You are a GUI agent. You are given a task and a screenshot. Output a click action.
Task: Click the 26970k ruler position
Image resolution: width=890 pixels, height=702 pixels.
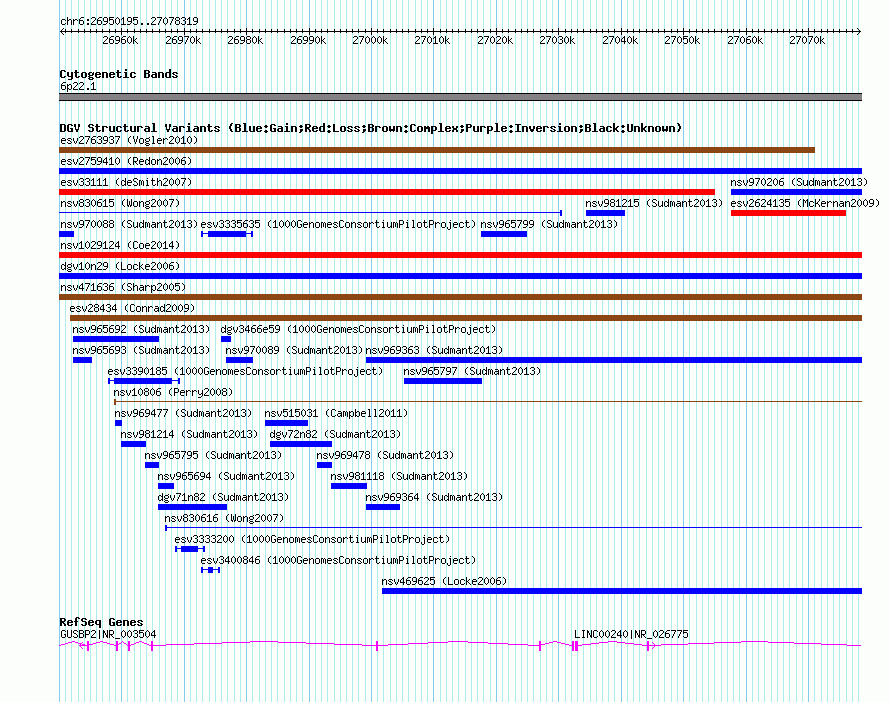(183, 40)
